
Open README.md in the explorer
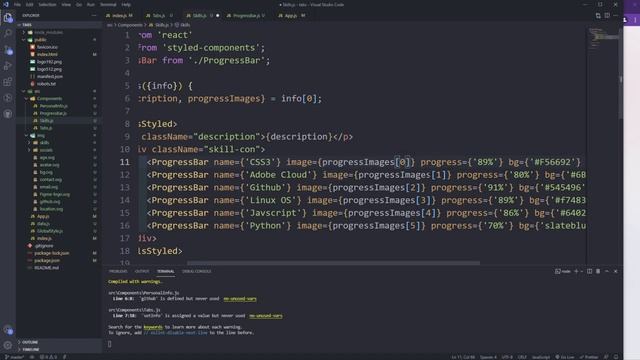click(47, 268)
